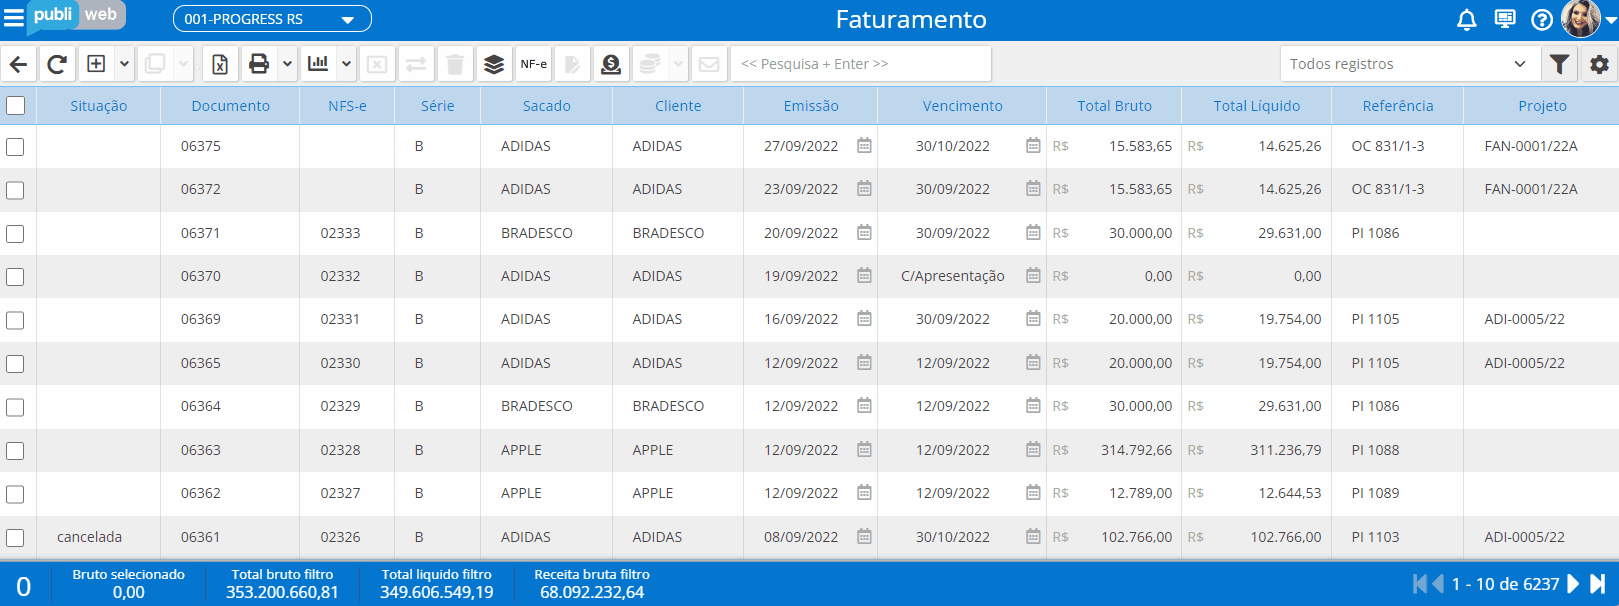Open the NF-e button
The width and height of the screenshot is (1619, 606).
click(x=533, y=64)
